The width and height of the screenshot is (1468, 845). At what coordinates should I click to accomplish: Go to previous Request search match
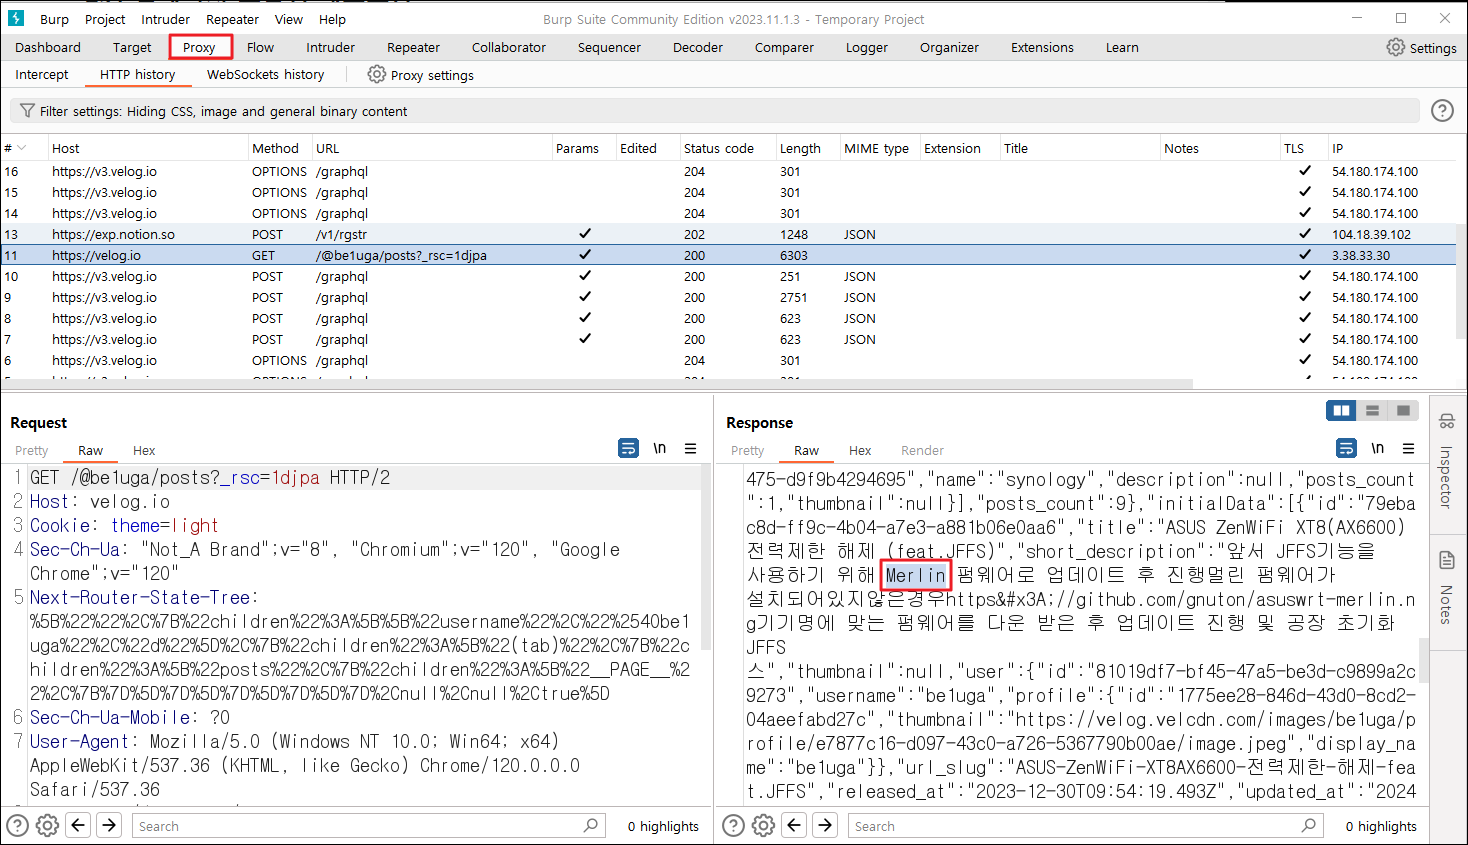point(78,825)
